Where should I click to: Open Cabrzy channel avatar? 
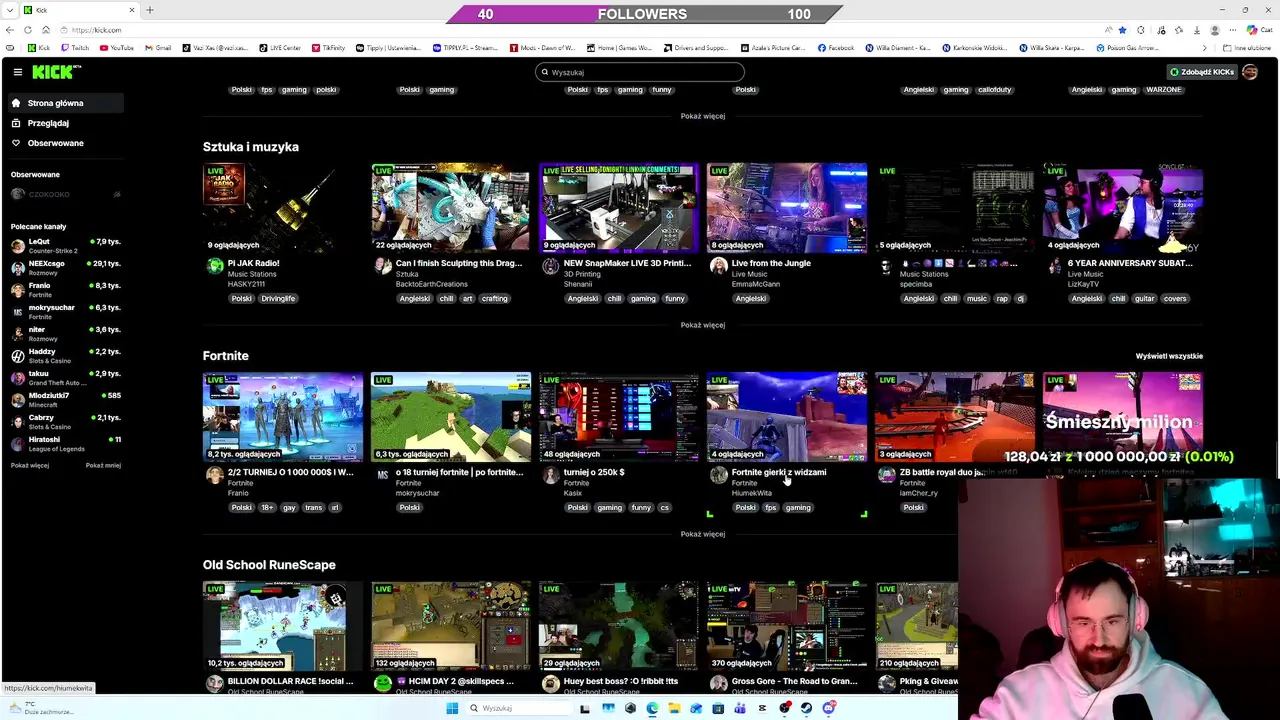pyautogui.click(x=18, y=422)
